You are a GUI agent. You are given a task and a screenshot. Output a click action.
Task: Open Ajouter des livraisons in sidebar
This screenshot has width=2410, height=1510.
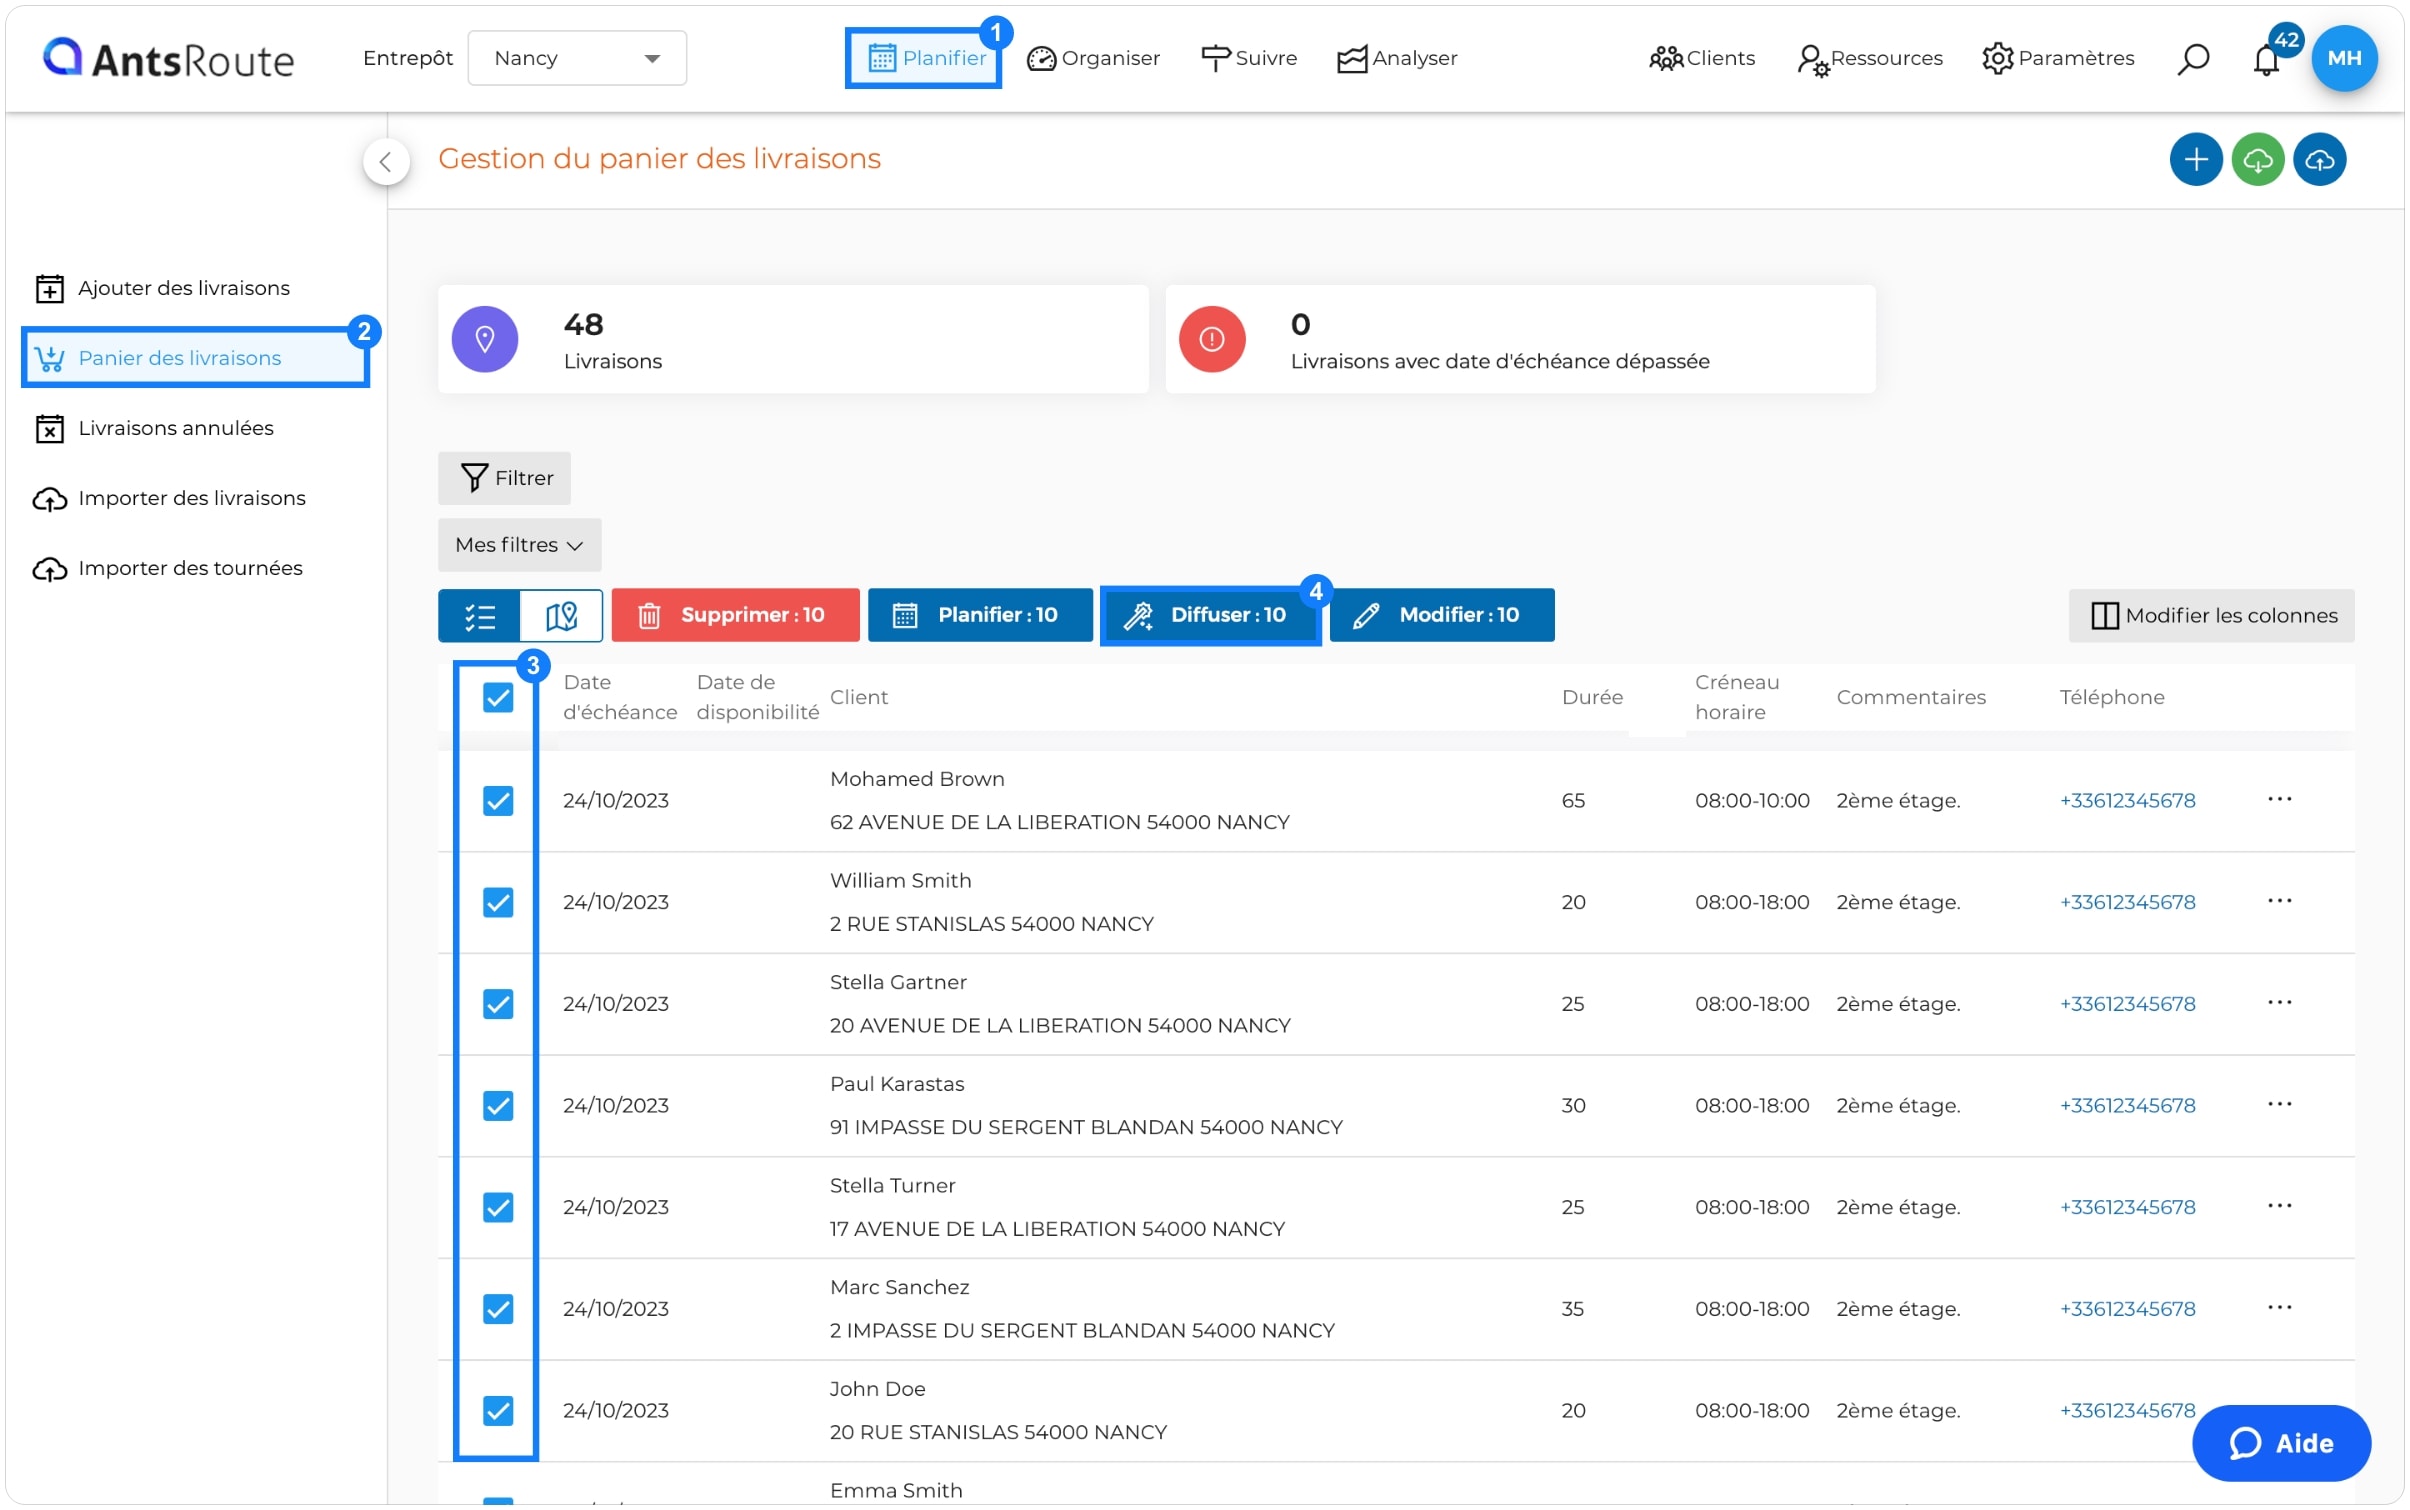[162, 288]
